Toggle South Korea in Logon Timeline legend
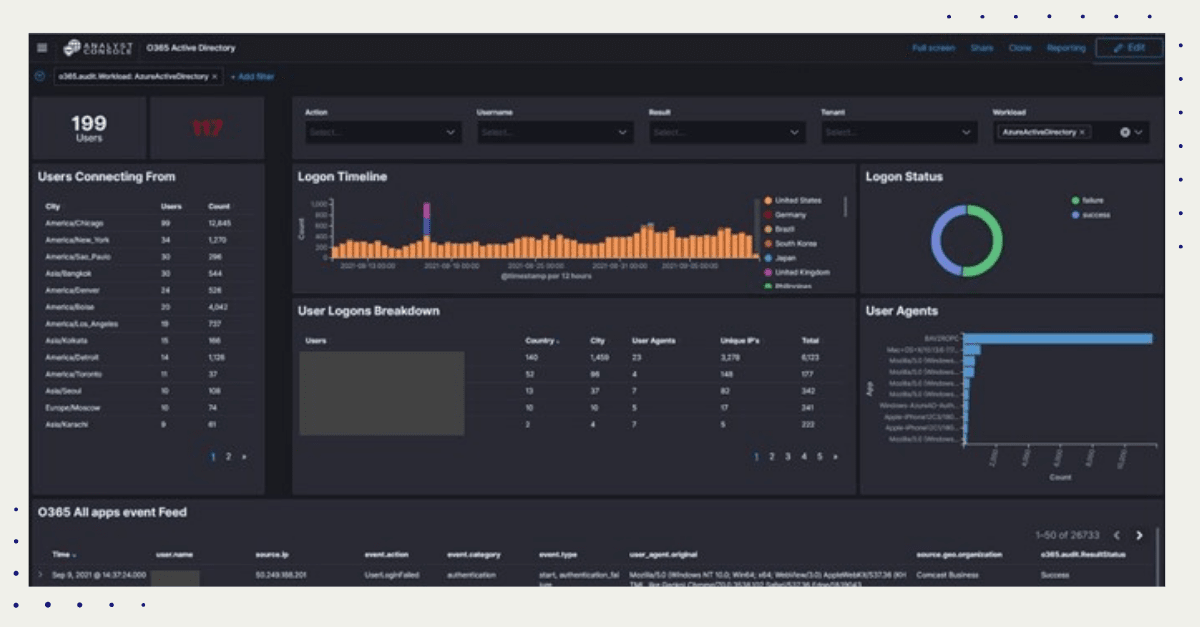 tap(790, 243)
